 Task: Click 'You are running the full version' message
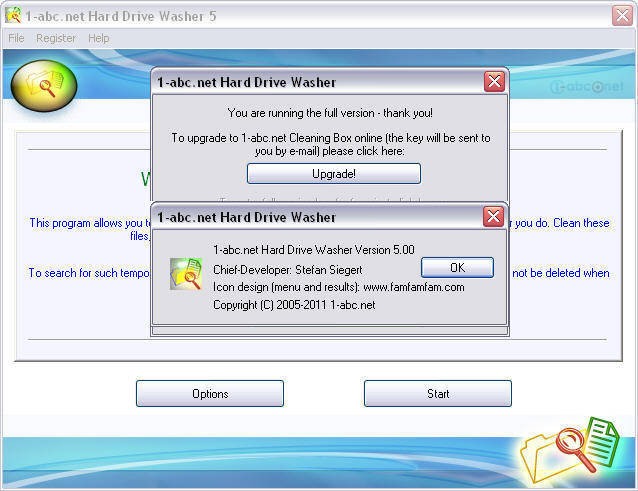coord(330,113)
